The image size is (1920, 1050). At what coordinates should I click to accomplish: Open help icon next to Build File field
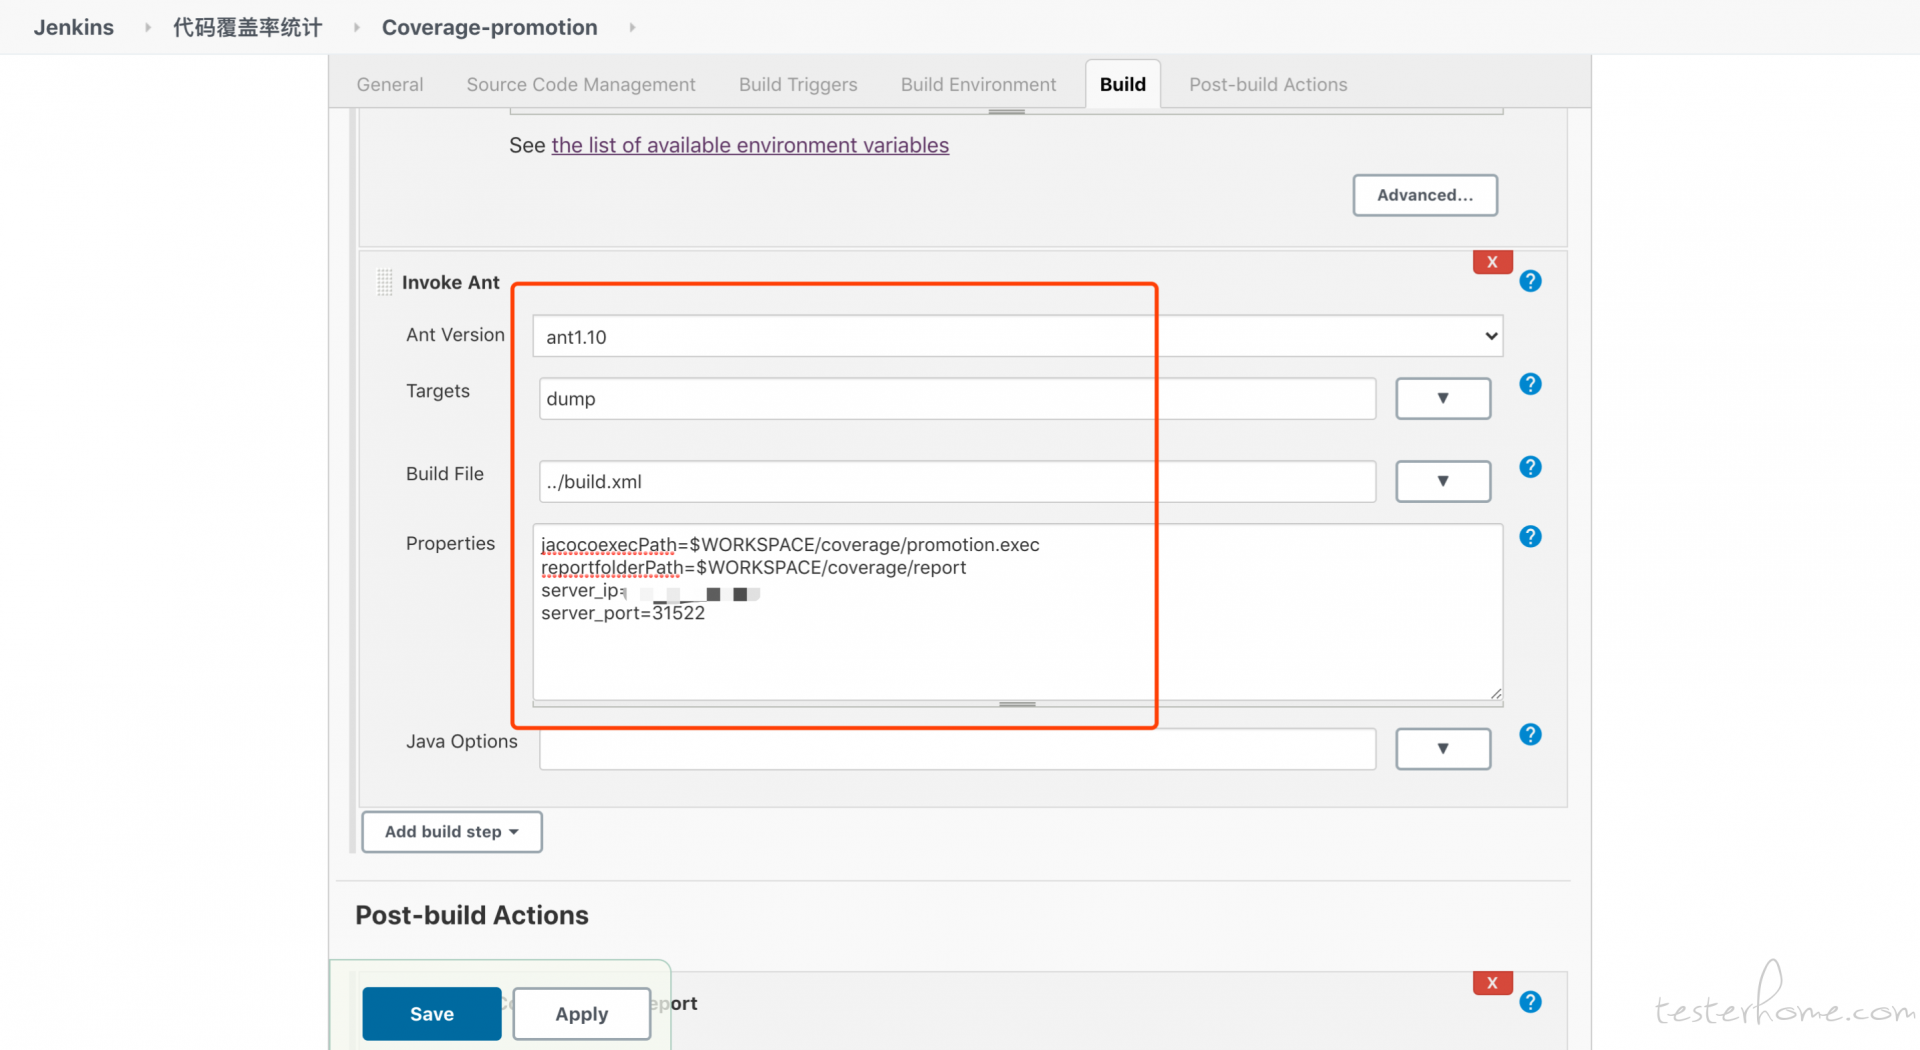pos(1530,467)
